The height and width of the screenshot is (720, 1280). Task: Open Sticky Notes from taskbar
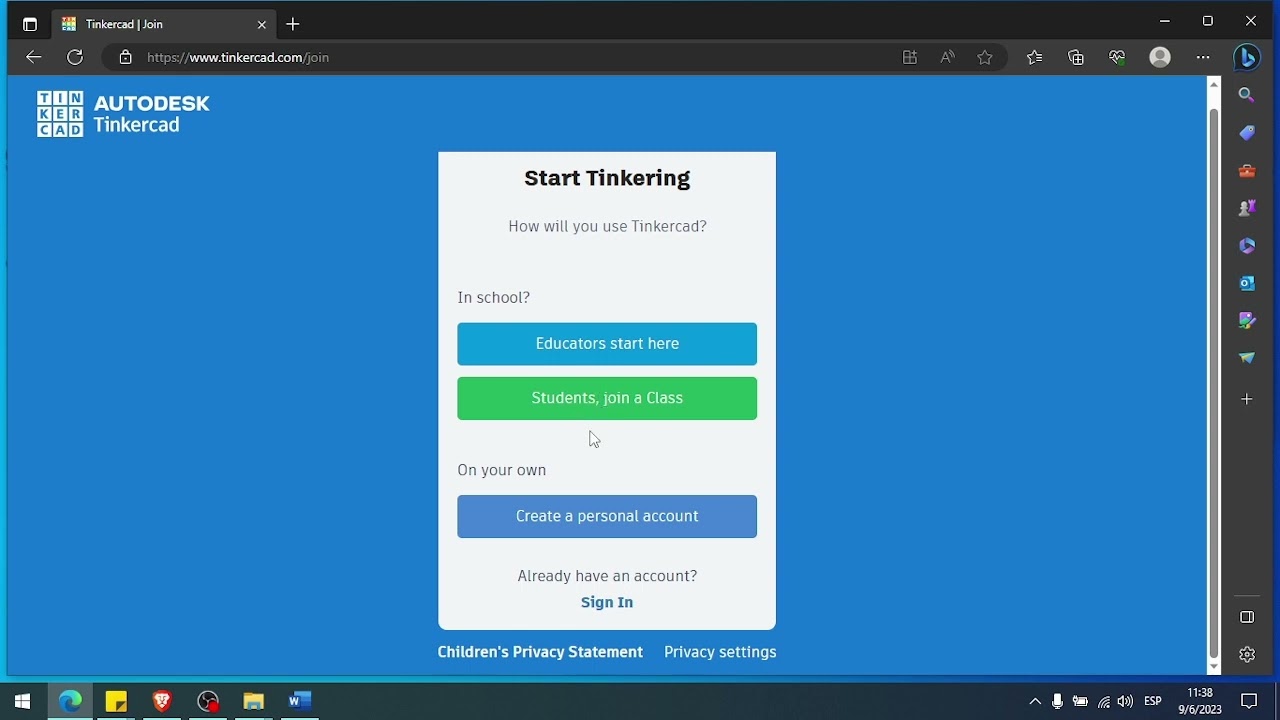pos(116,701)
